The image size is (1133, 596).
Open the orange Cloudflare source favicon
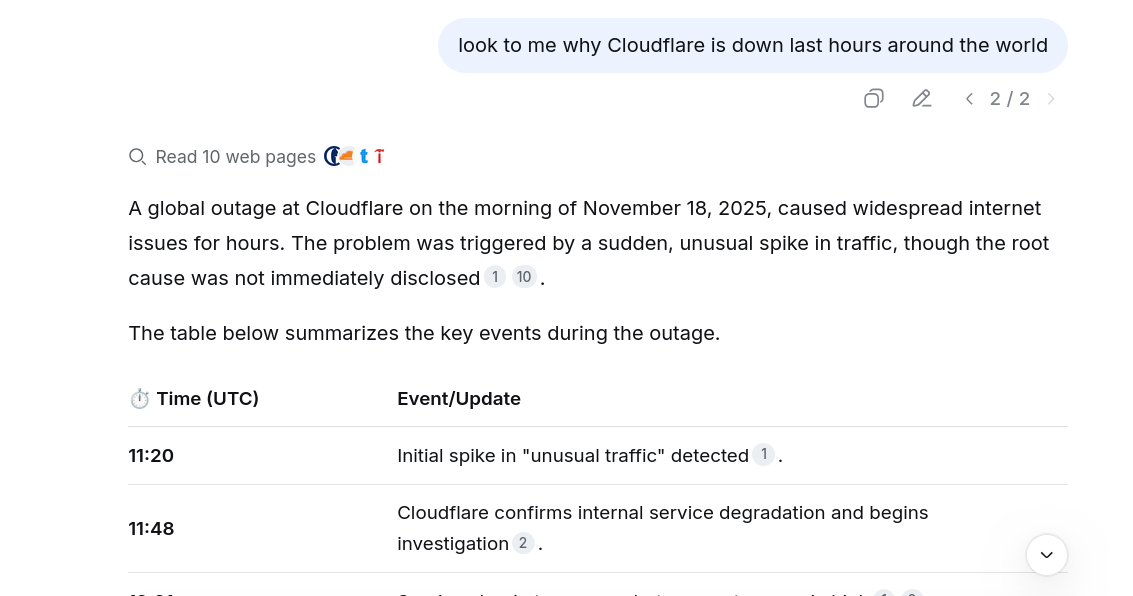click(x=348, y=156)
